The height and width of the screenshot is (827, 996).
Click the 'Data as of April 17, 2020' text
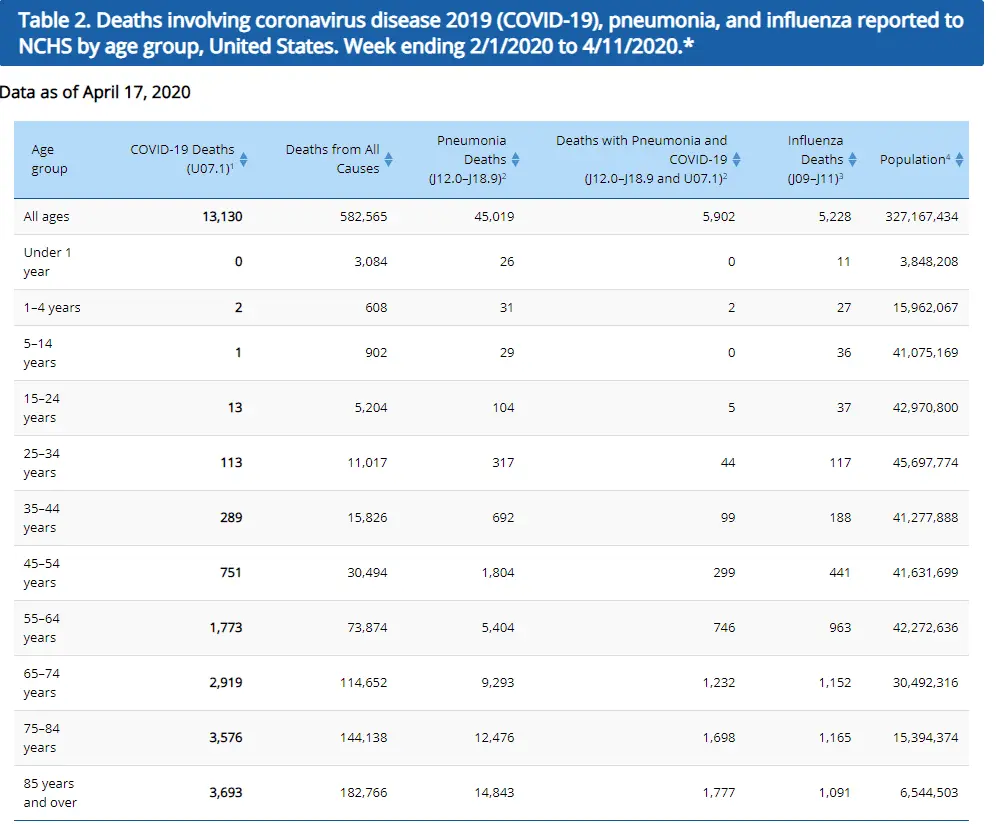coord(96,92)
